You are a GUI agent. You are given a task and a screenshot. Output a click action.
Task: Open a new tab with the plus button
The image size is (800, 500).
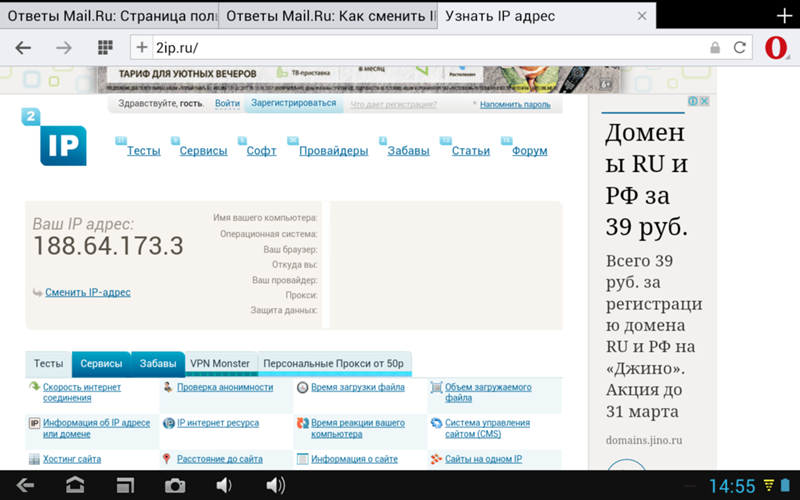coord(784,16)
